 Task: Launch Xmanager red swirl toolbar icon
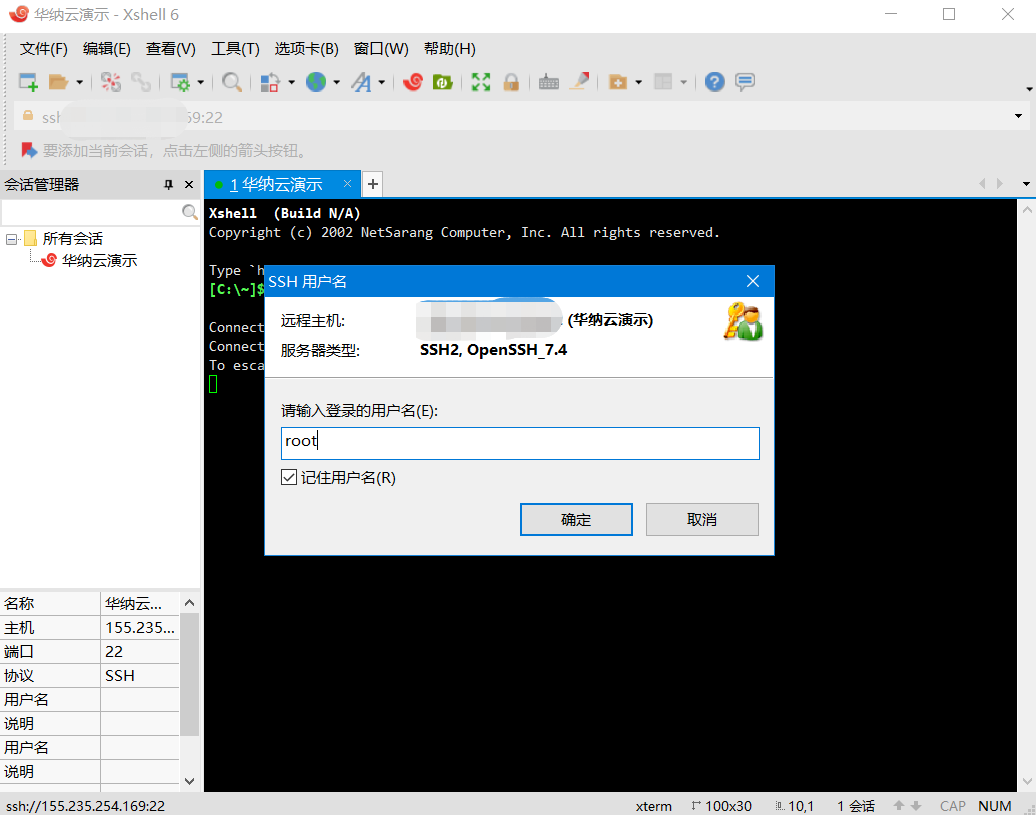click(x=413, y=82)
